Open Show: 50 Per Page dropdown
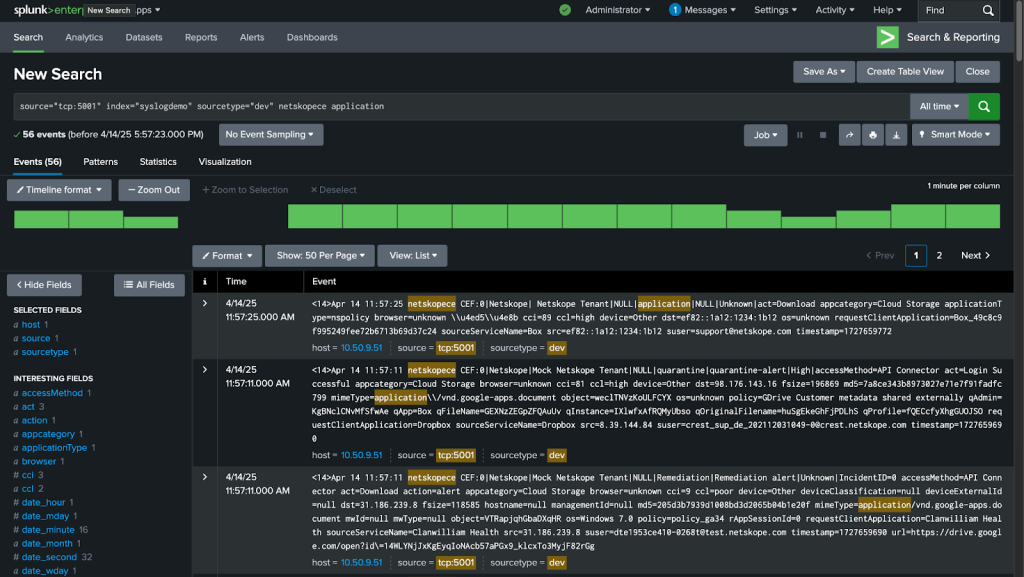This screenshot has width=1024, height=577. (x=320, y=256)
